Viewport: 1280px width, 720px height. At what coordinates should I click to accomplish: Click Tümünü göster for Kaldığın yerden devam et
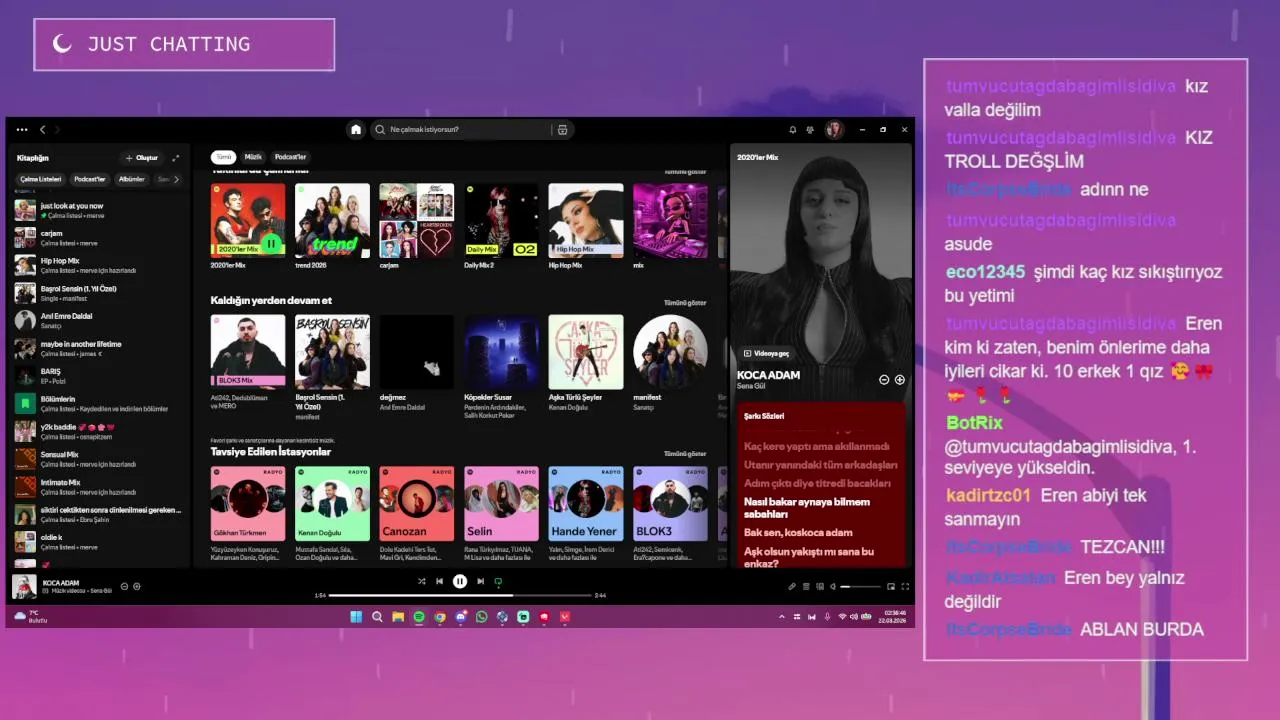click(x=685, y=302)
